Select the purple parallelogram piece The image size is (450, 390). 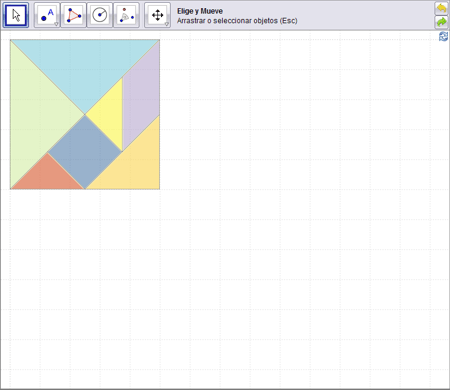[x=141, y=97]
